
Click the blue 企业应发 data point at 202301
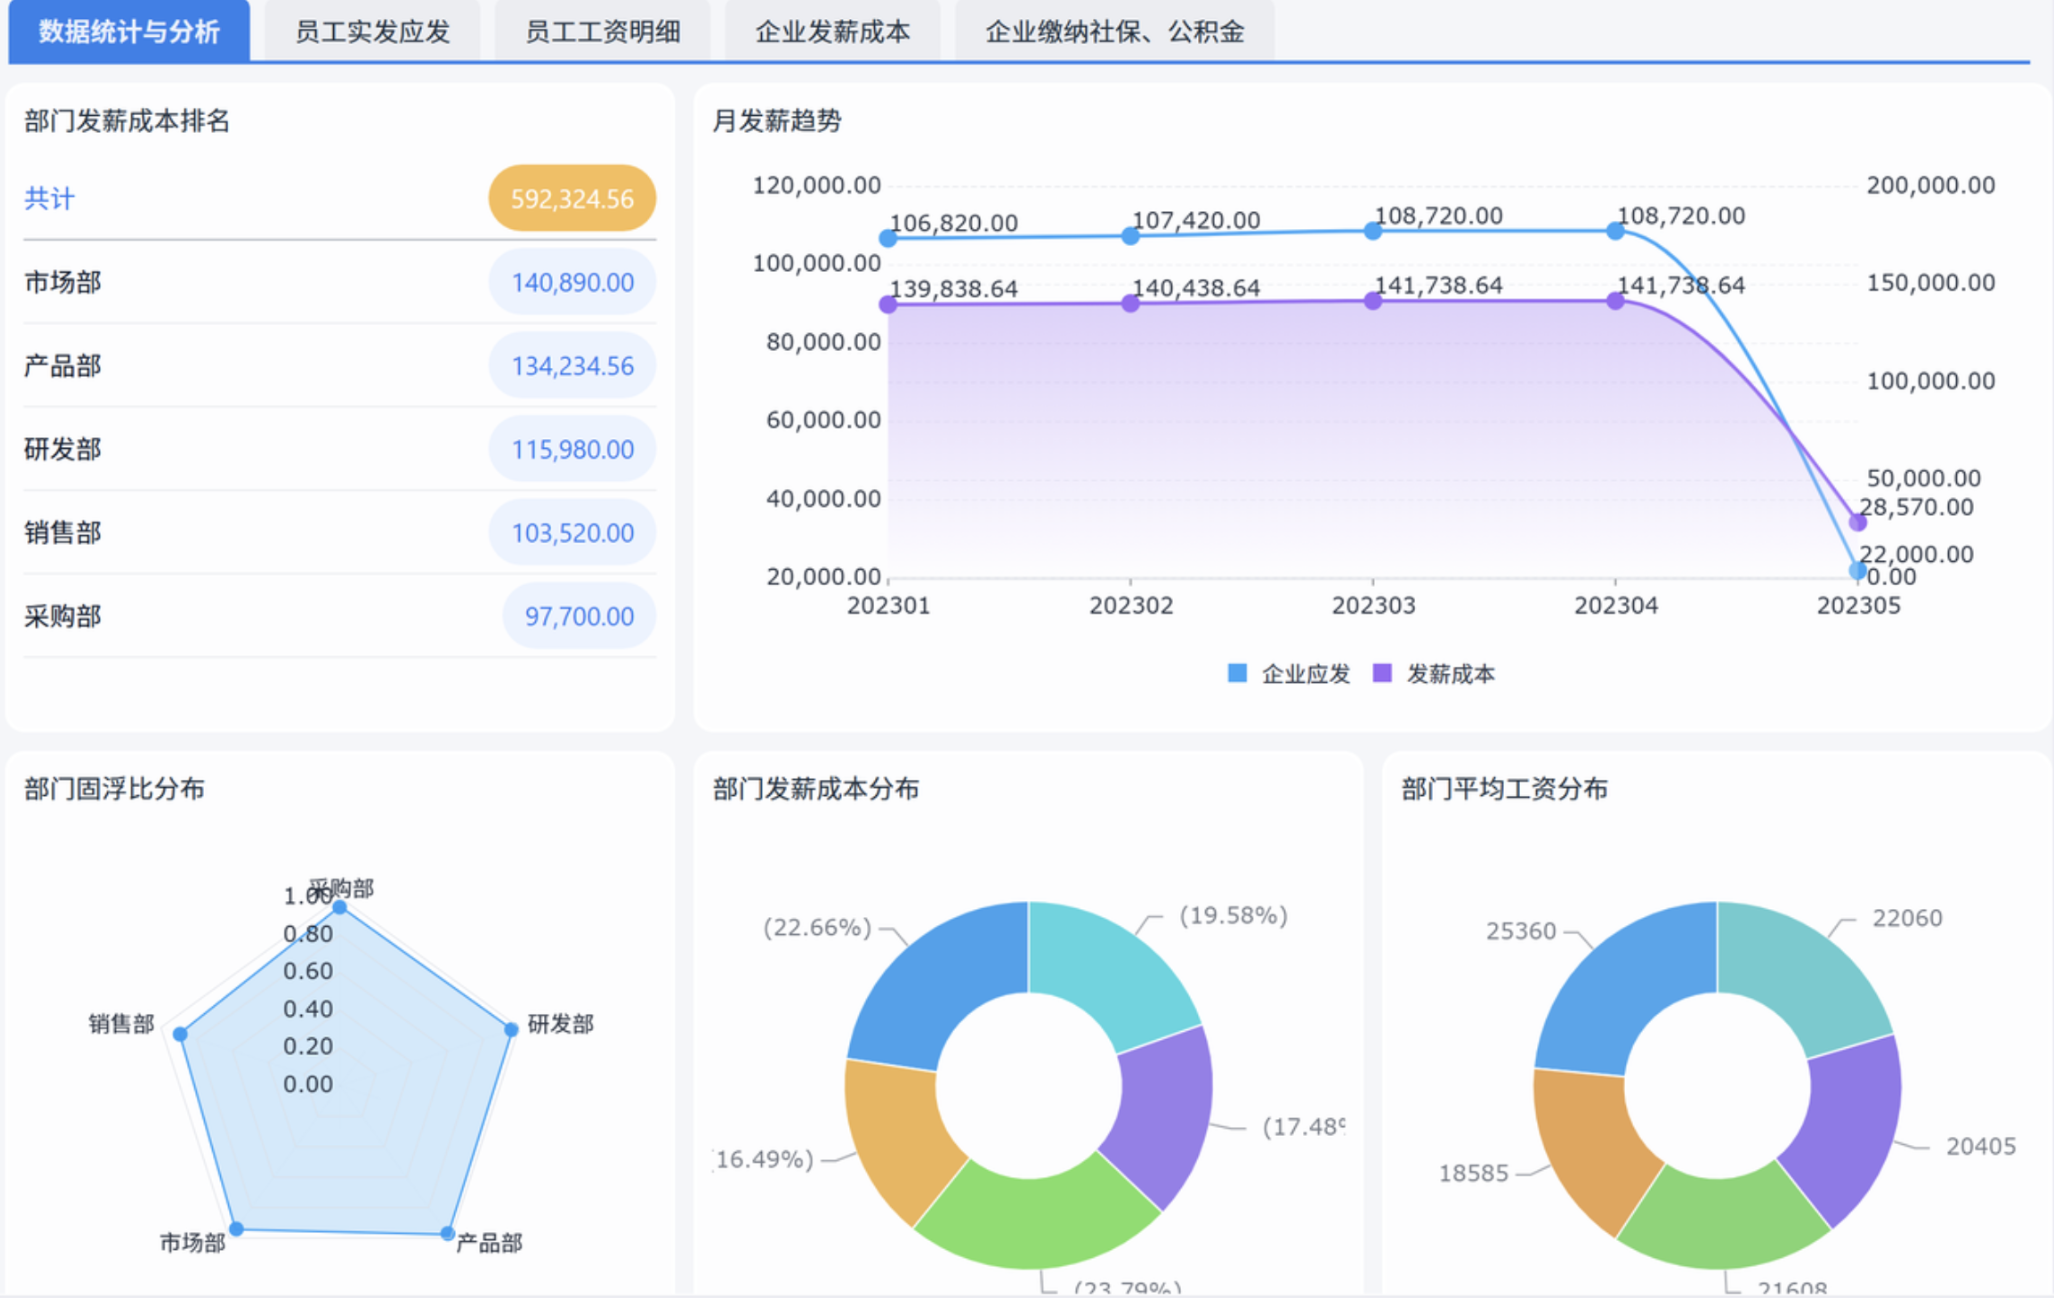tap(888, 238)
